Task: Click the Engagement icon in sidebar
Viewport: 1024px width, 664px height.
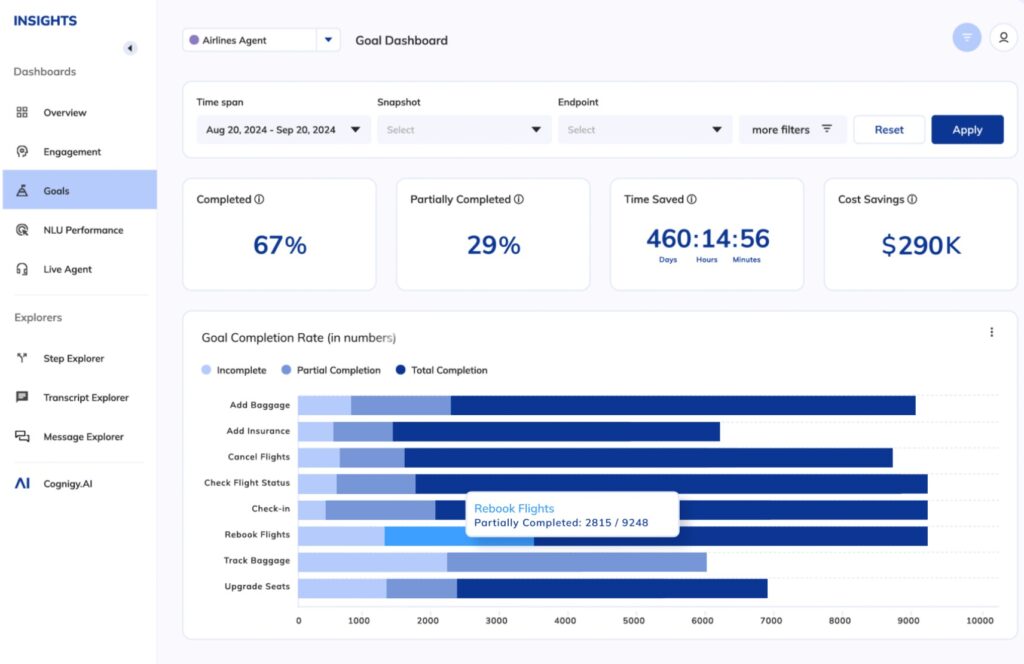Action: point(22,152)
